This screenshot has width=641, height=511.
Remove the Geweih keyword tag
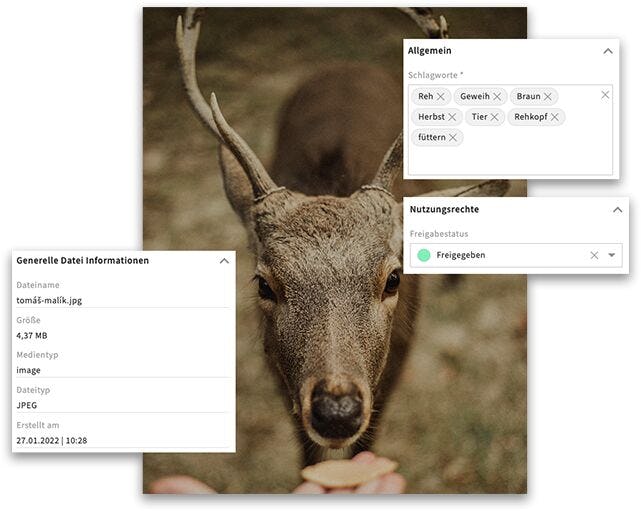click(497, 96)
